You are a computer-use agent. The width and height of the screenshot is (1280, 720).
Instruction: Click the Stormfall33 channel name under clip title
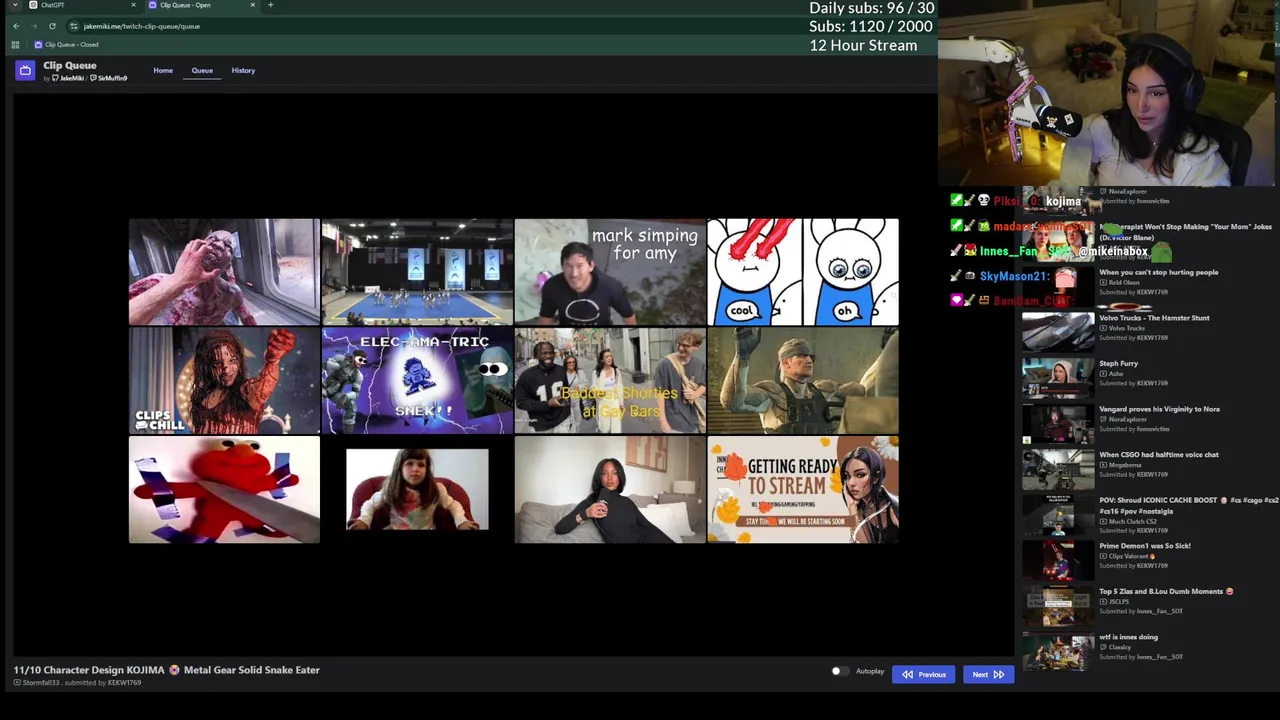[x=41, y=683]
